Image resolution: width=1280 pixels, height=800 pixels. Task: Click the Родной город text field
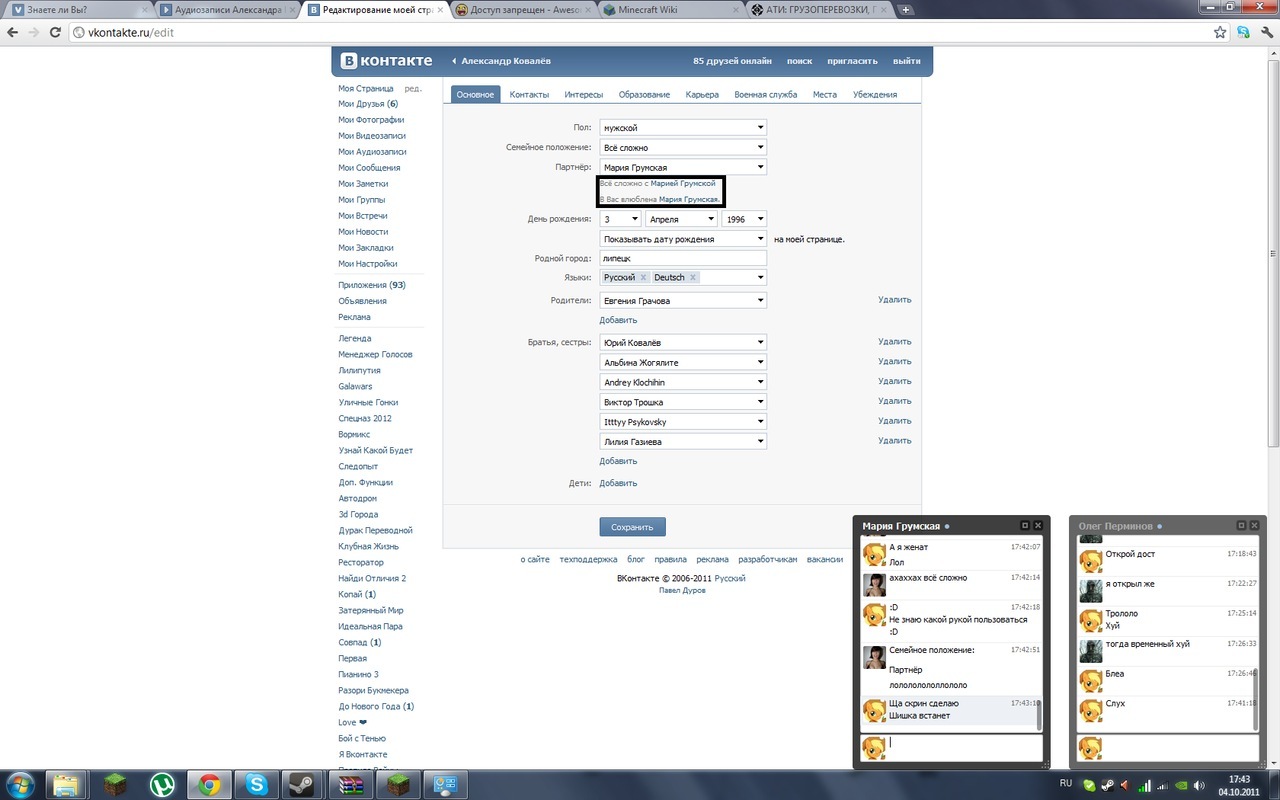pos(682,258)
